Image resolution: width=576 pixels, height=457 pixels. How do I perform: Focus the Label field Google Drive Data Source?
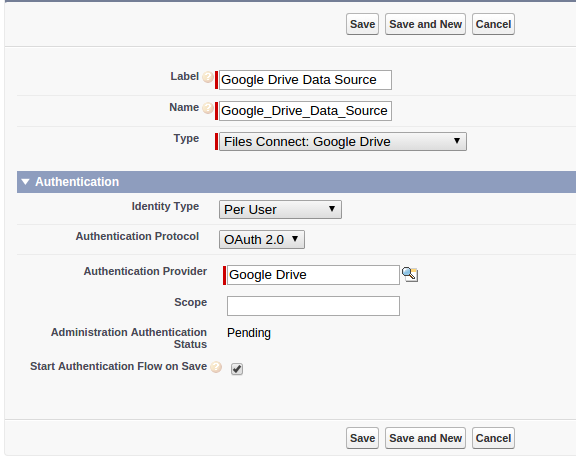(305, 80)
